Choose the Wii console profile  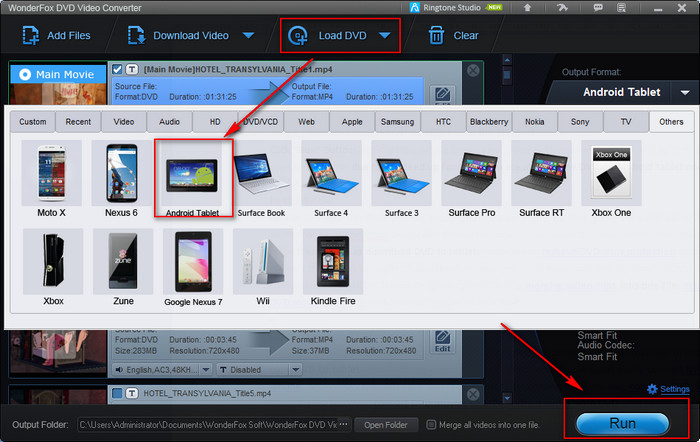tap(263, 267)
